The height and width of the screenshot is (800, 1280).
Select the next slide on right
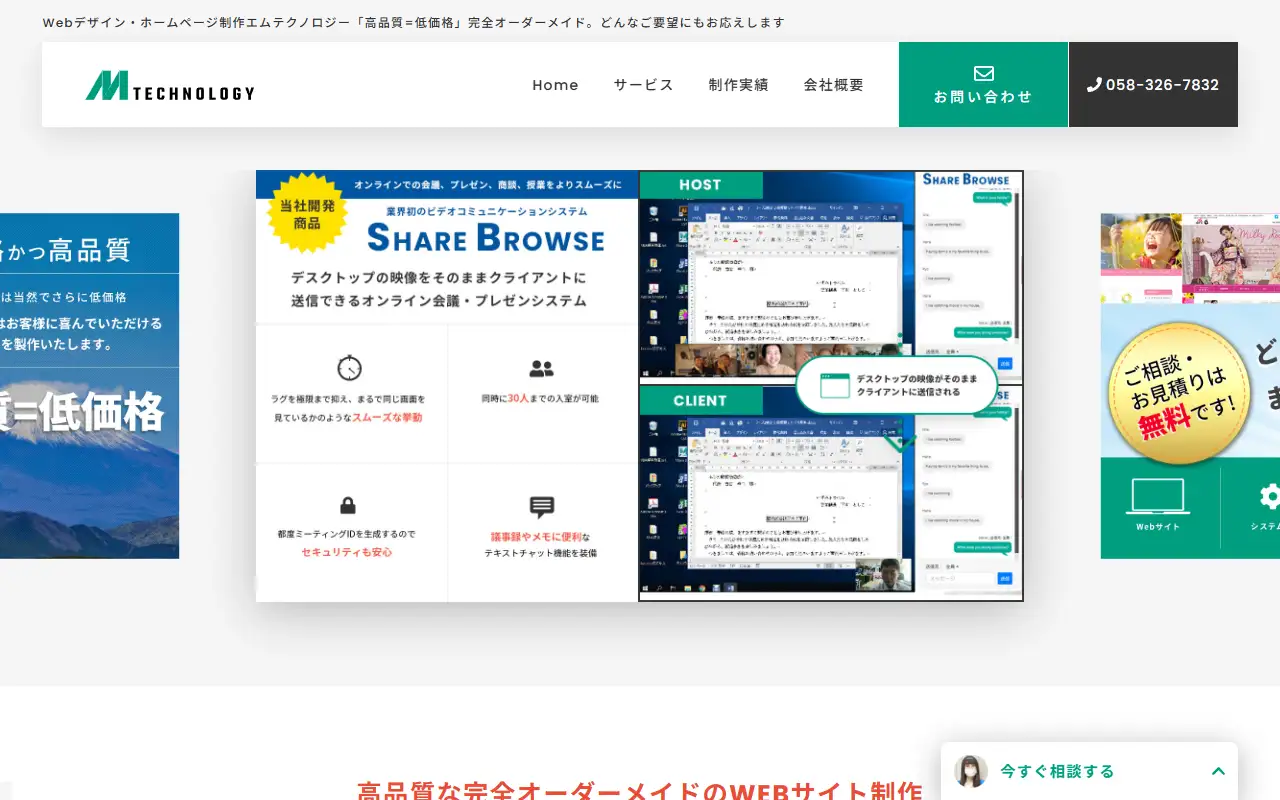click(1190, 386)
